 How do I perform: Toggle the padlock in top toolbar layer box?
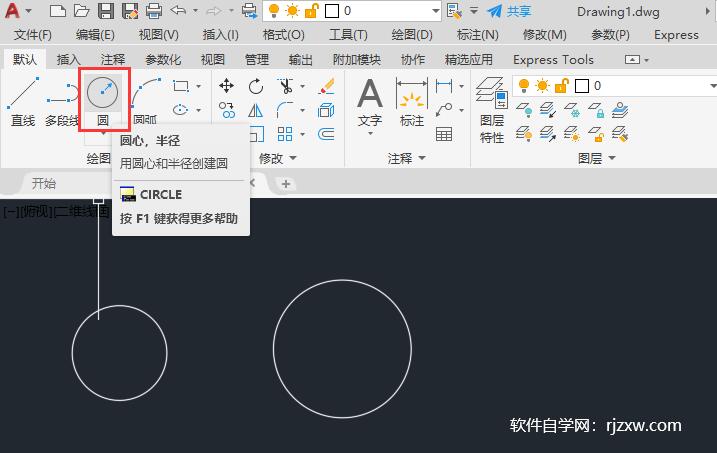311,11
